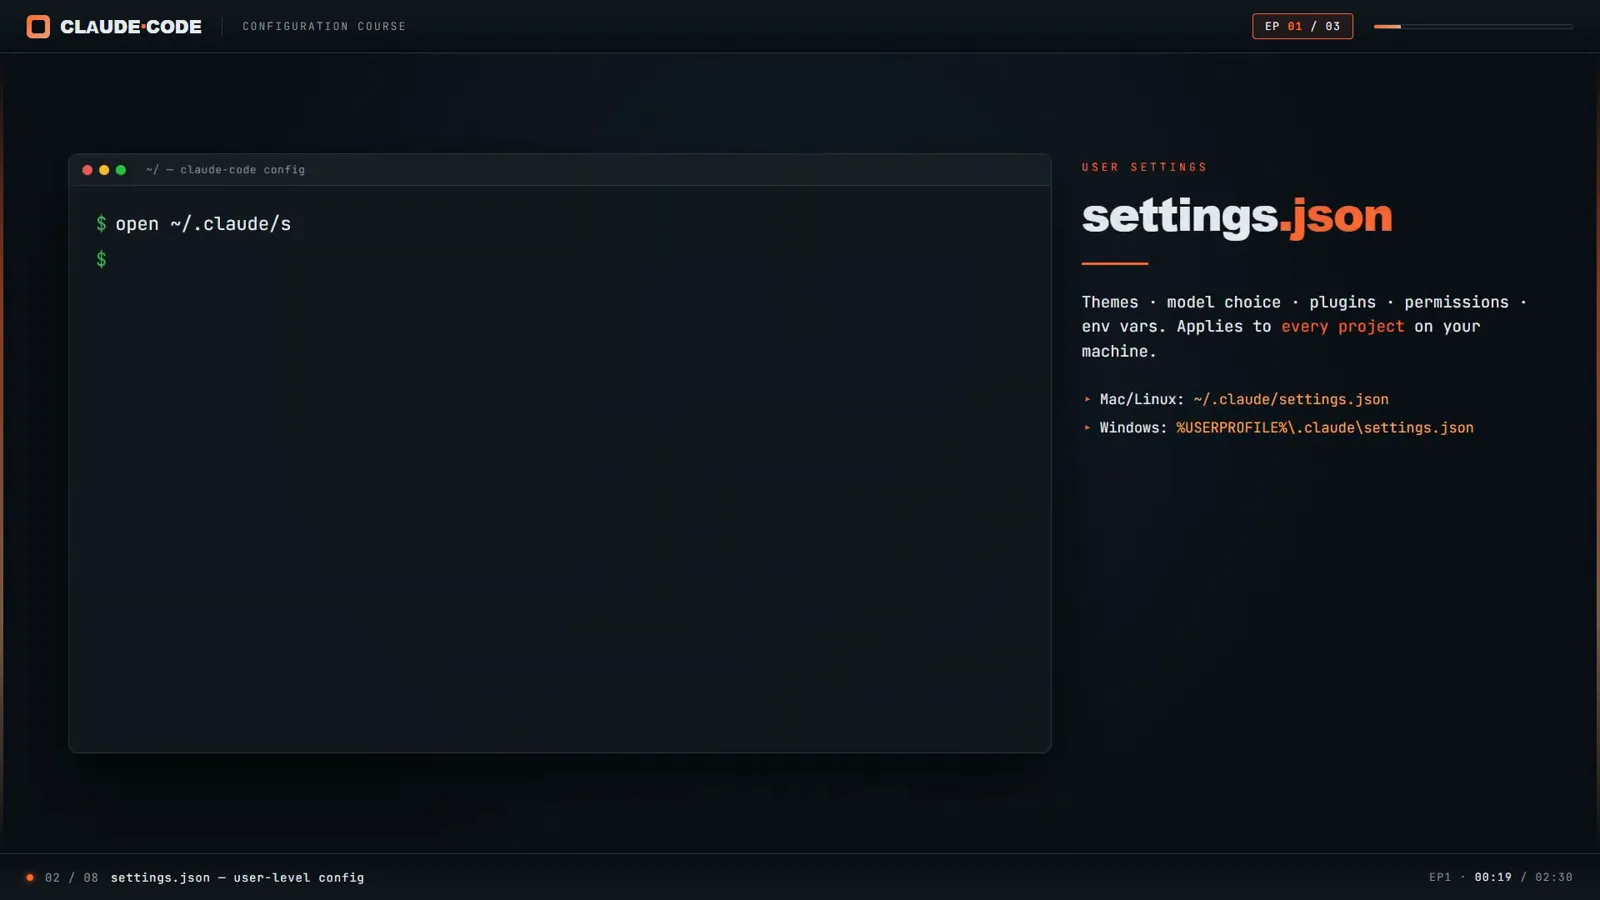Click the arrow bullet before Mac/Linux
The image size is (1600, 900).
point(1087,399)
